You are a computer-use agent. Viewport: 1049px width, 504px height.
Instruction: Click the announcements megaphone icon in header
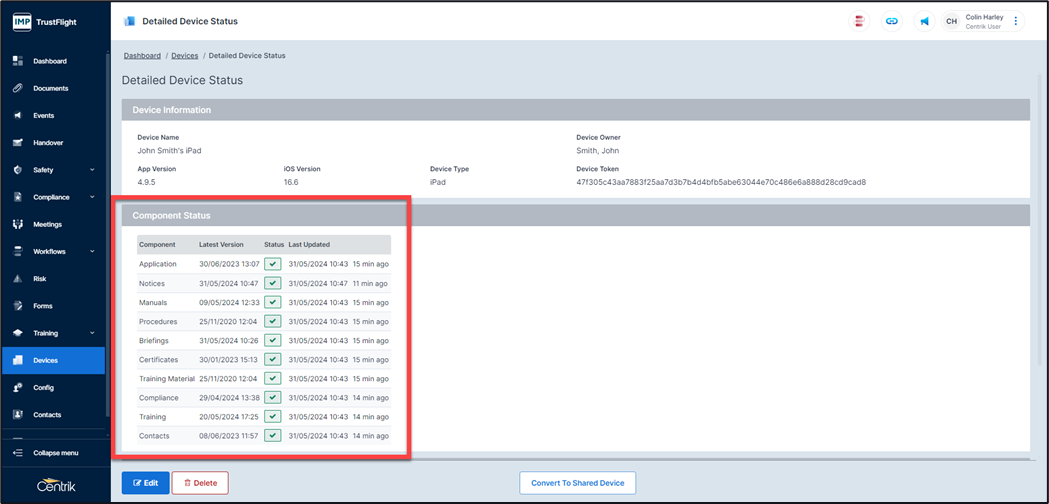coord(924,21)
